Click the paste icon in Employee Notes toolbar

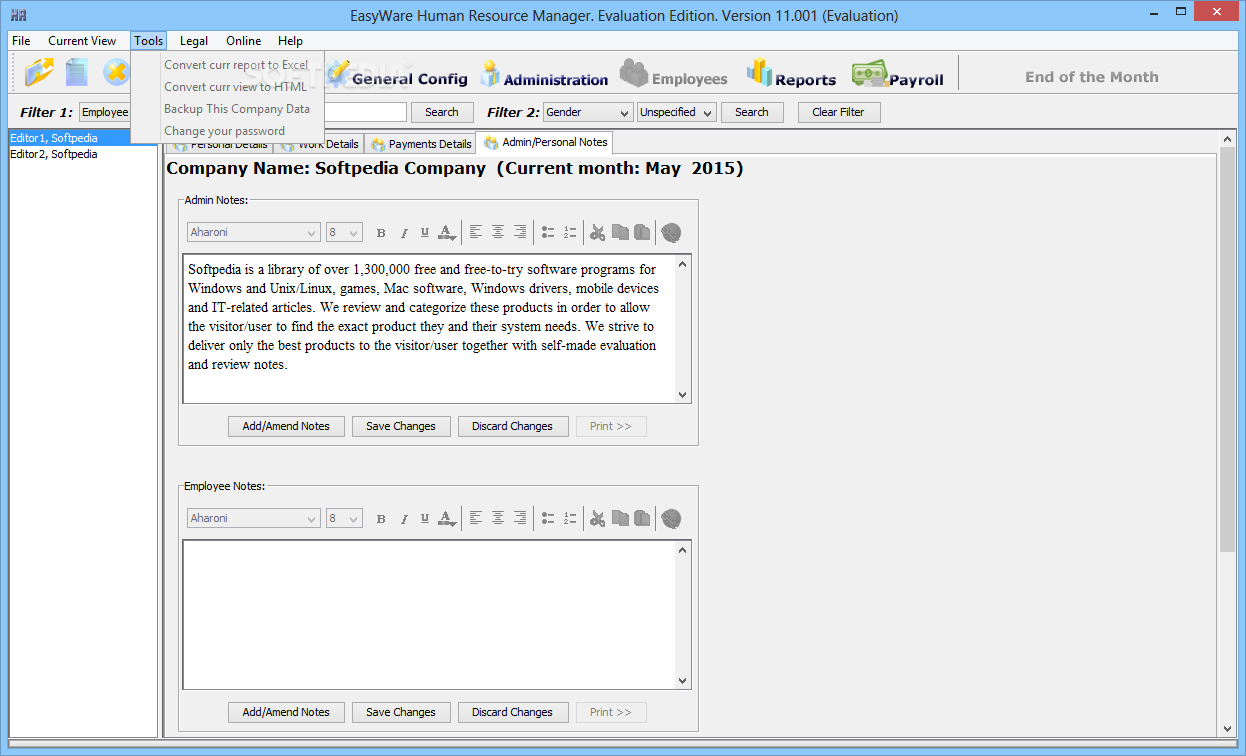tap(642, 518)
